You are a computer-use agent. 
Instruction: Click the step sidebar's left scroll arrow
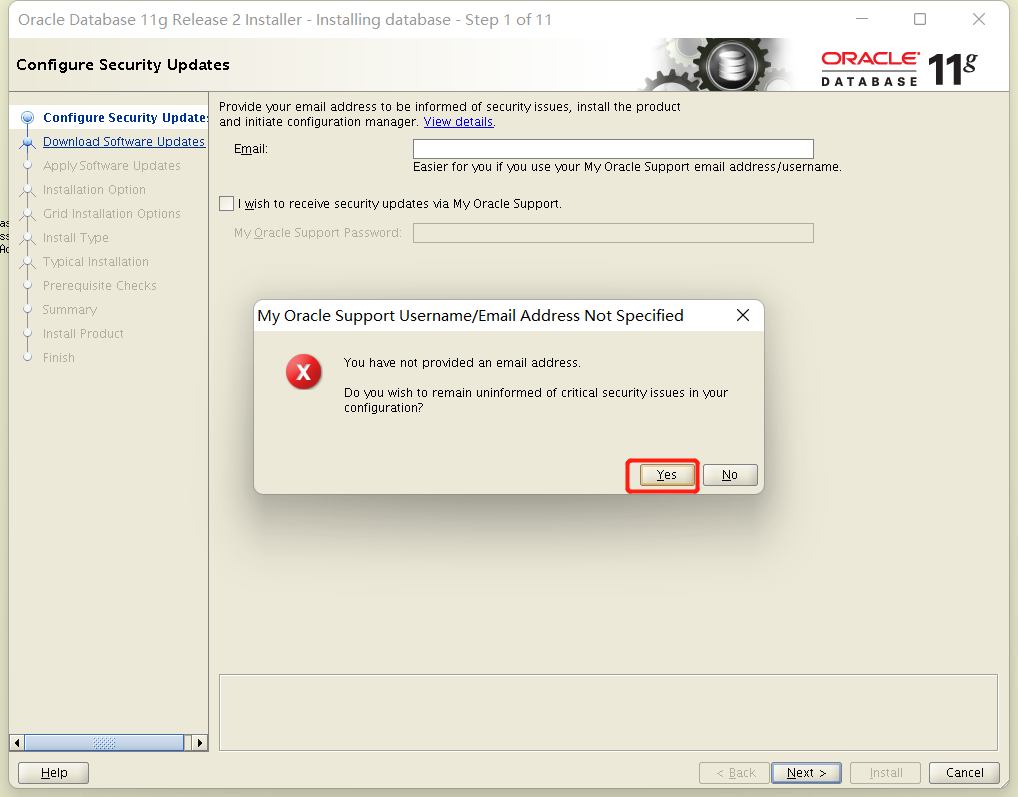point(17,742)
